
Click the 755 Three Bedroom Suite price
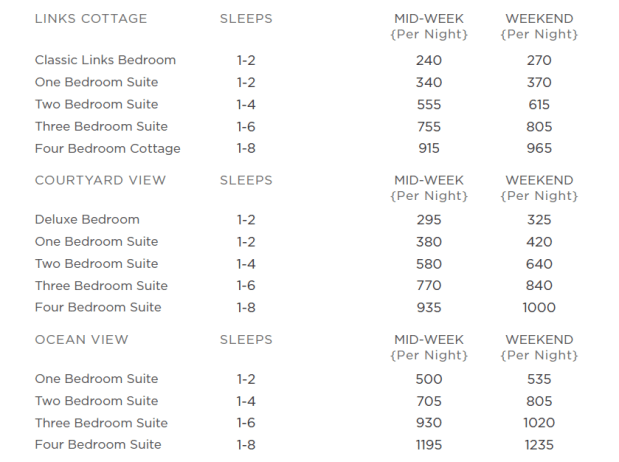pyautogui.click(x=429, y=127)
